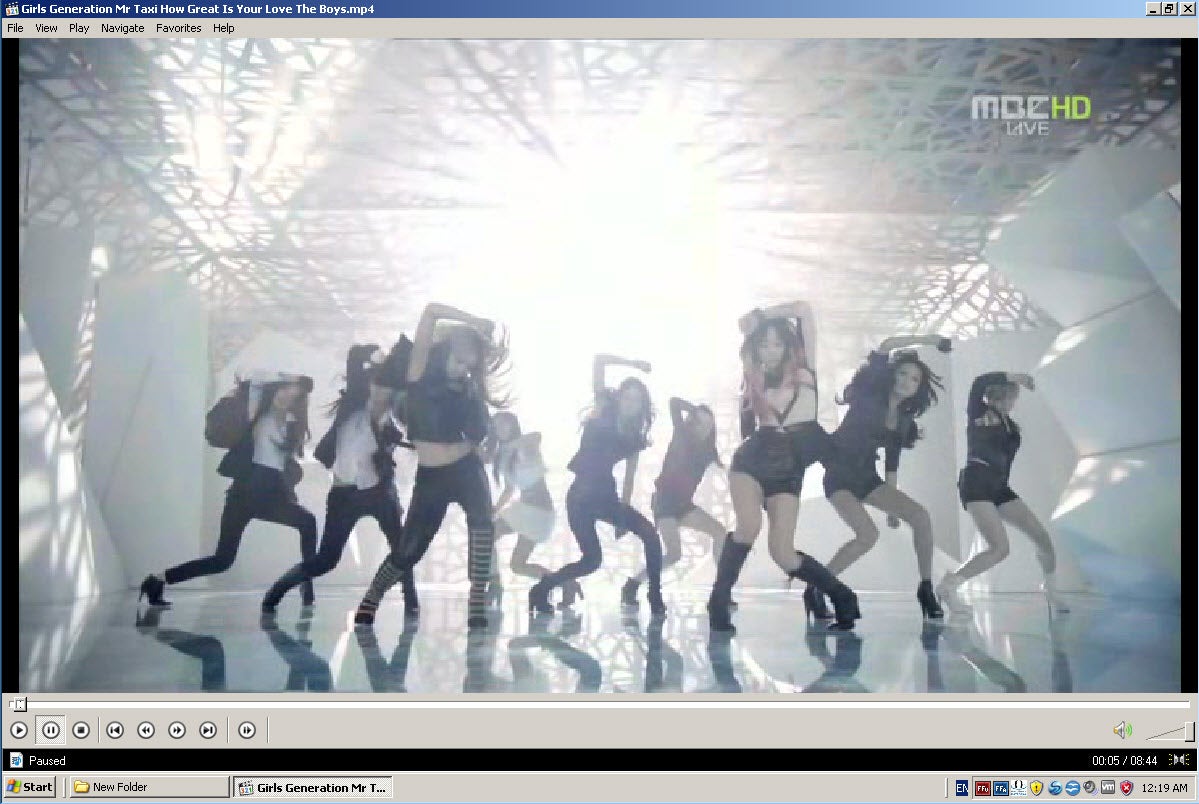This screenshot has width=1199, height=804.
Task: Restore the player window size
Action: point(1170,8)
